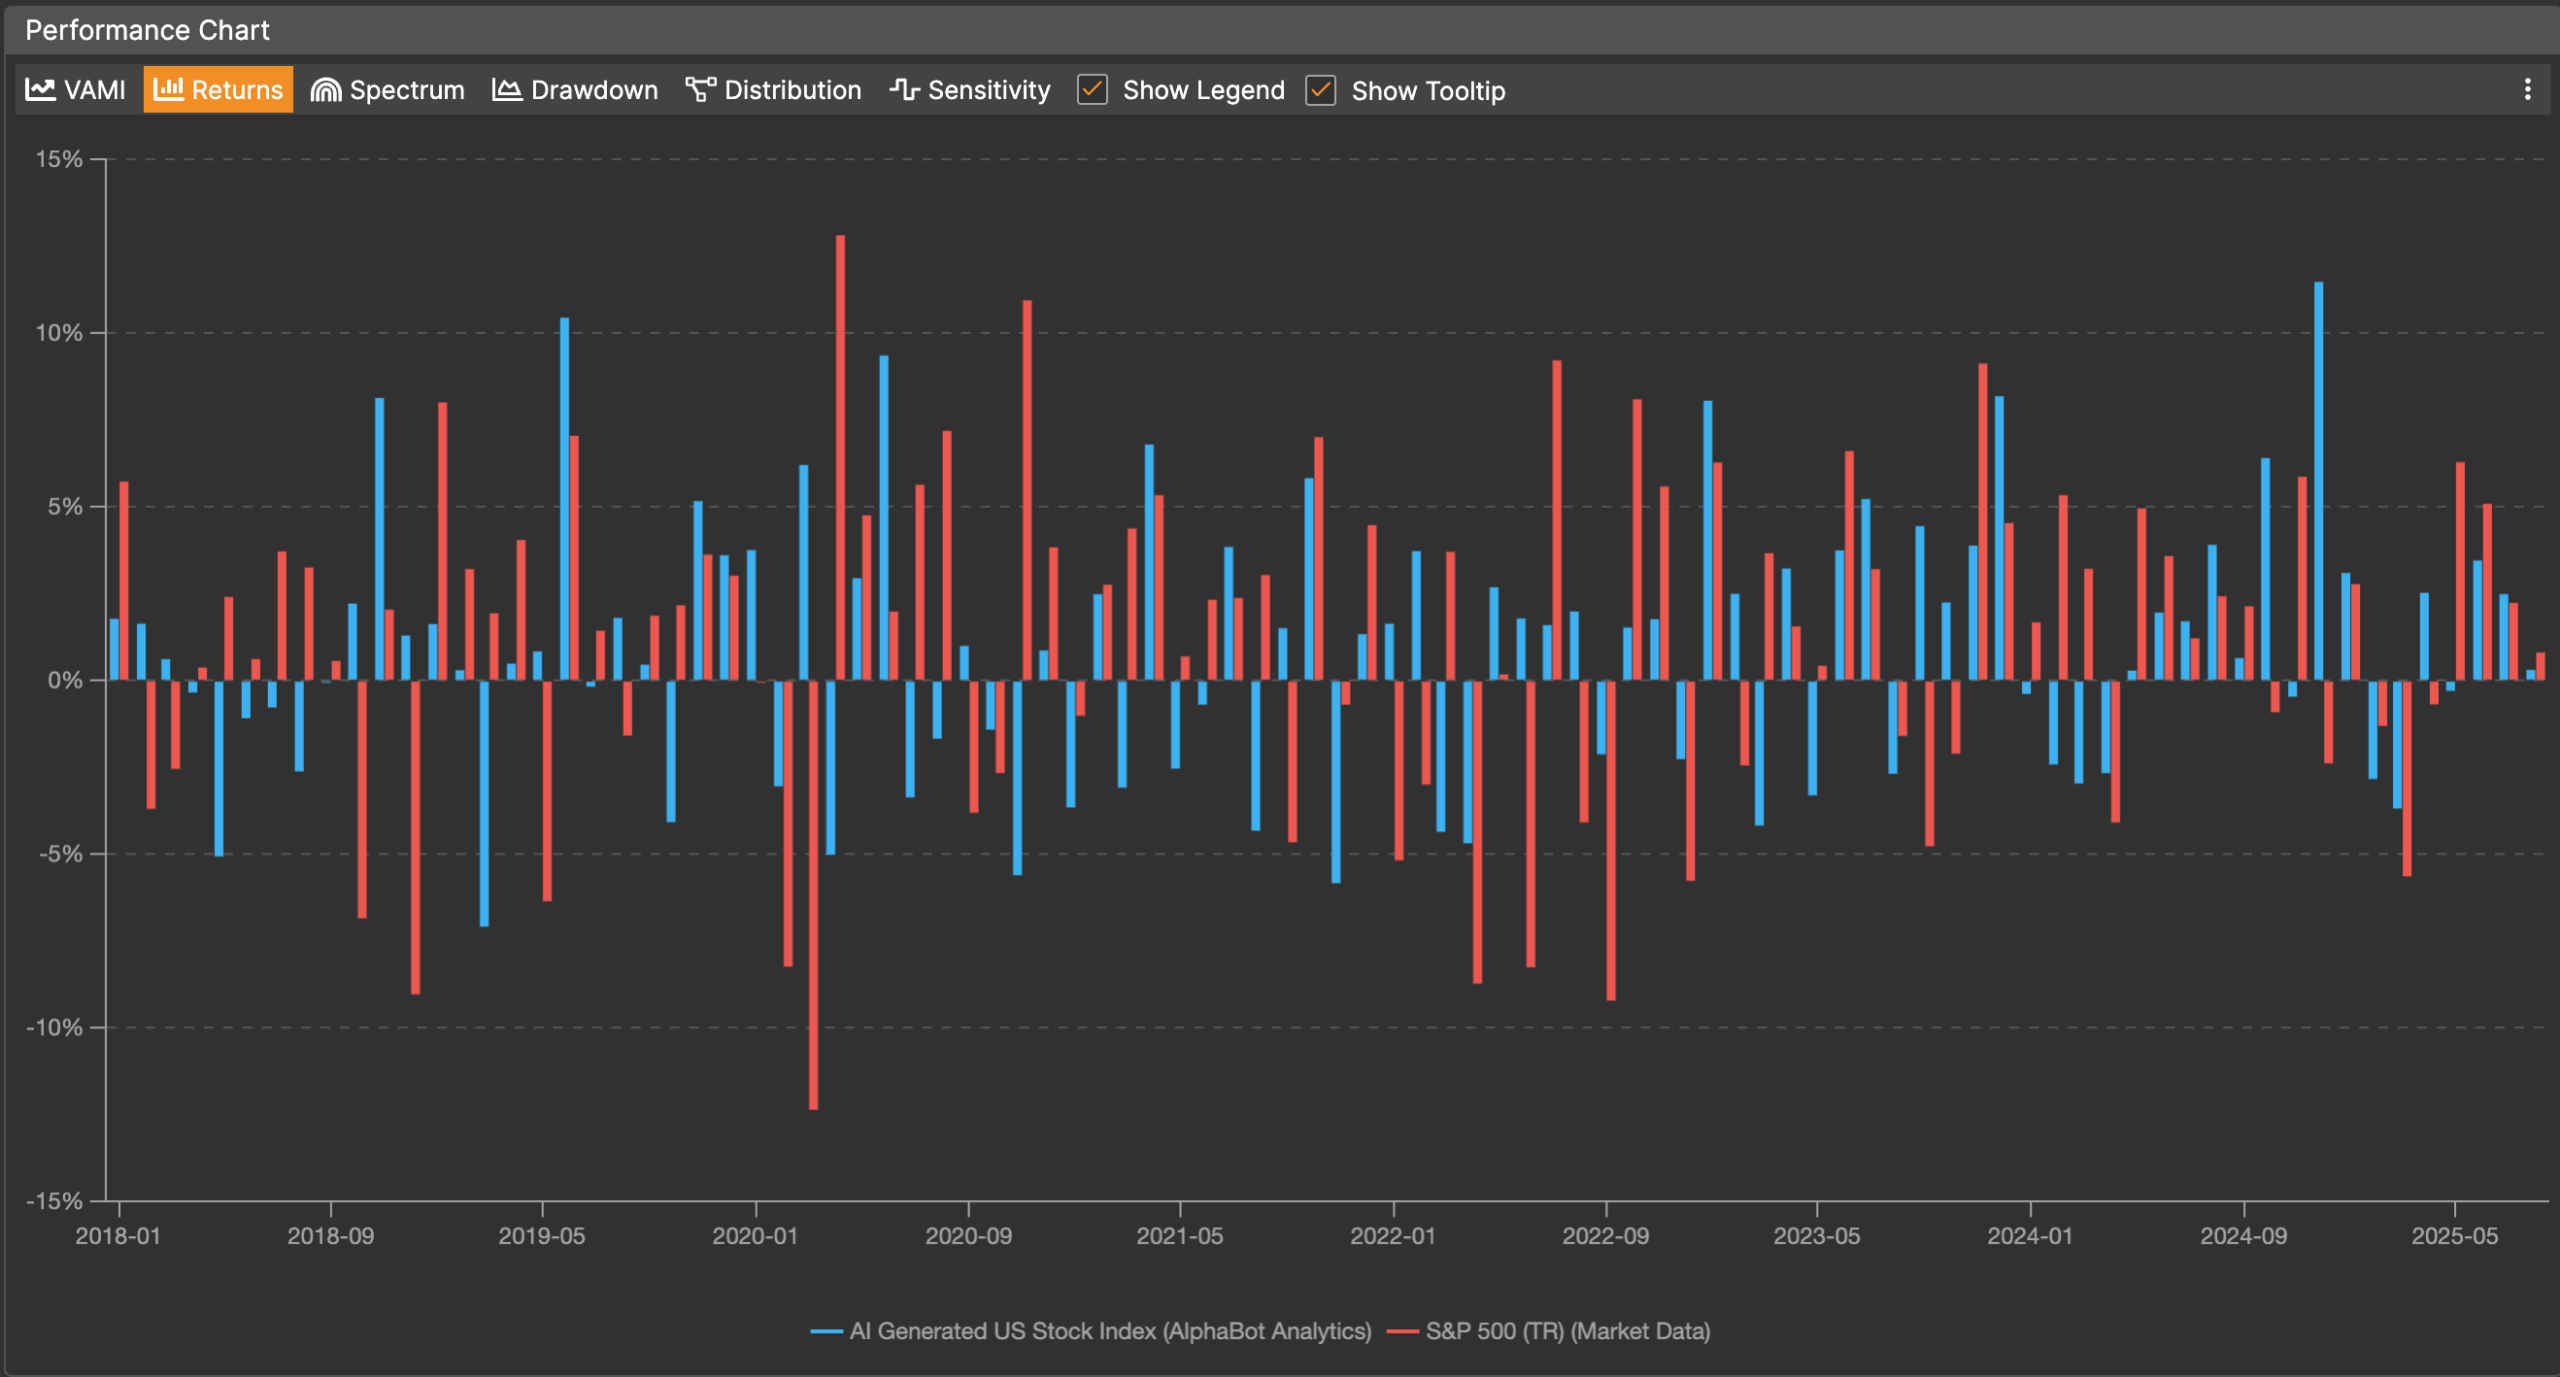Click the blue legend color marker
The image size is (2560, 1377).
tap(826, 1331)
